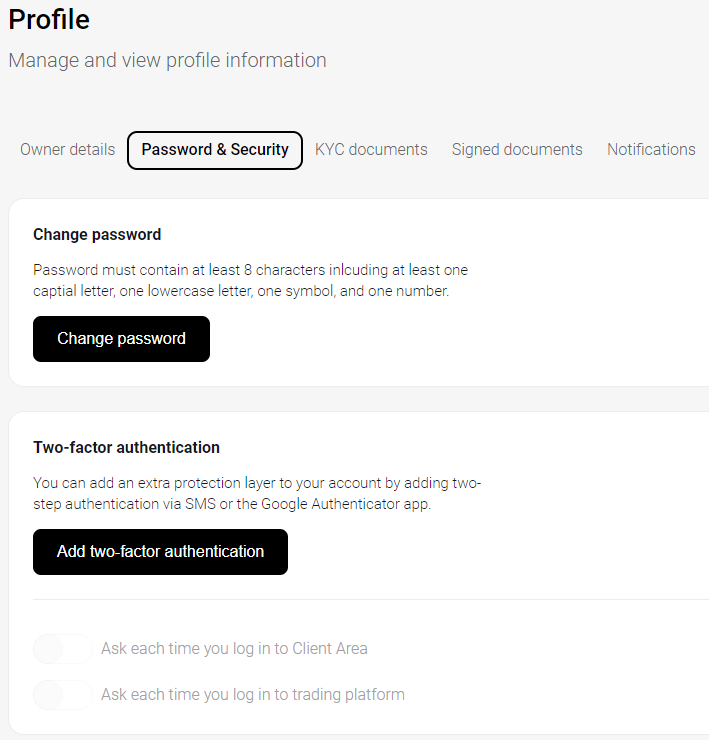Open the Notifications tab
The width and height of the screenshot is (709, 740).
click(651, 150)
